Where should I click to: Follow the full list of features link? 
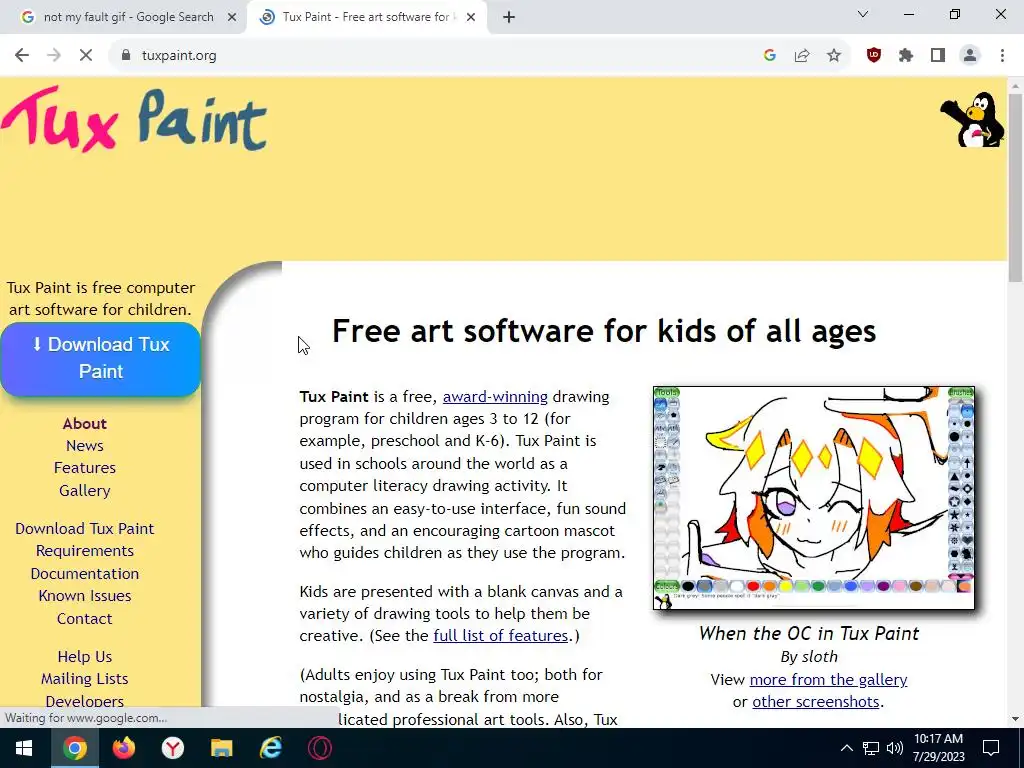point(500,635)
